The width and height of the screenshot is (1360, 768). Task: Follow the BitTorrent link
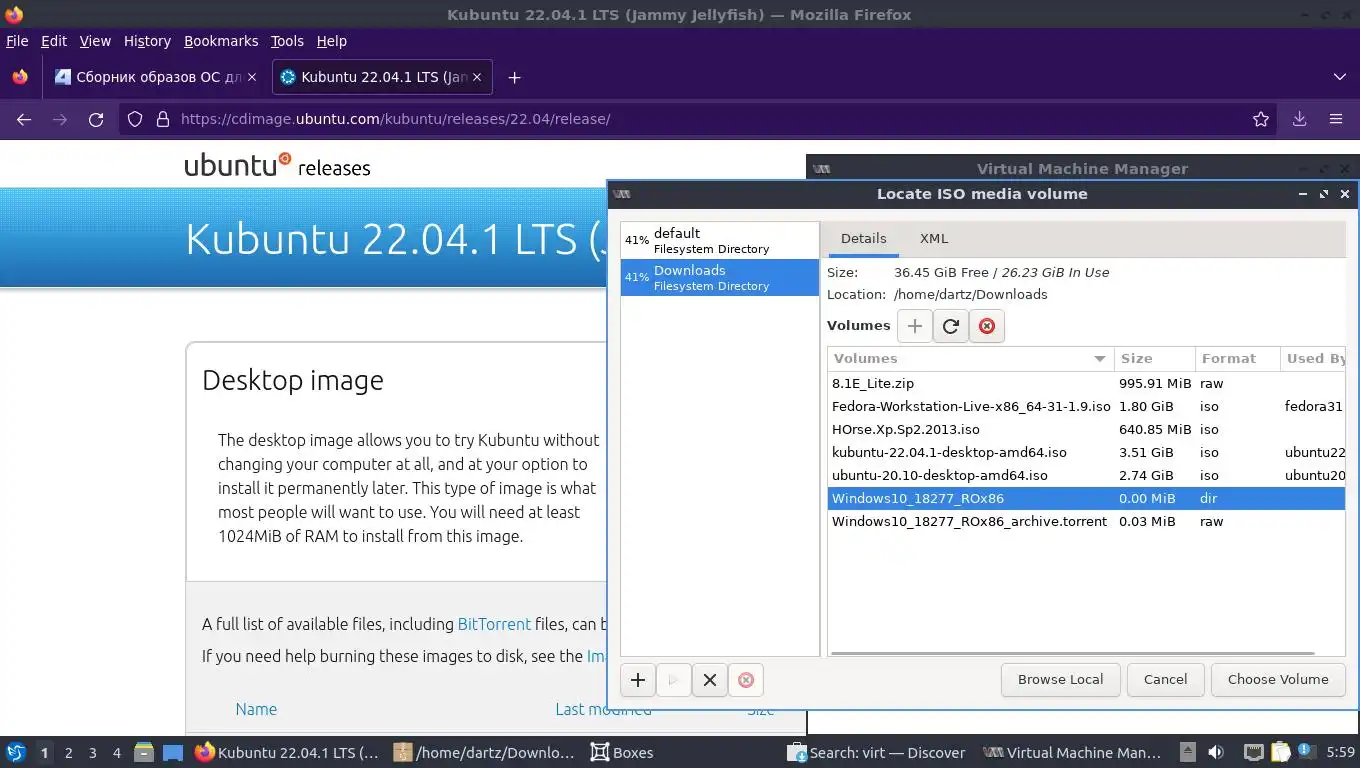[494, 624]
